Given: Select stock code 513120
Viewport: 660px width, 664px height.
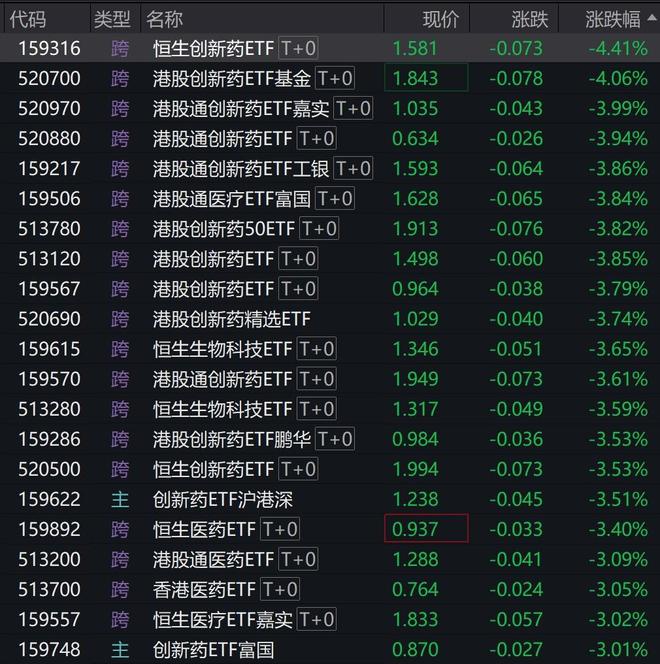Looking at the screenshot, I should tap(49, 259).
